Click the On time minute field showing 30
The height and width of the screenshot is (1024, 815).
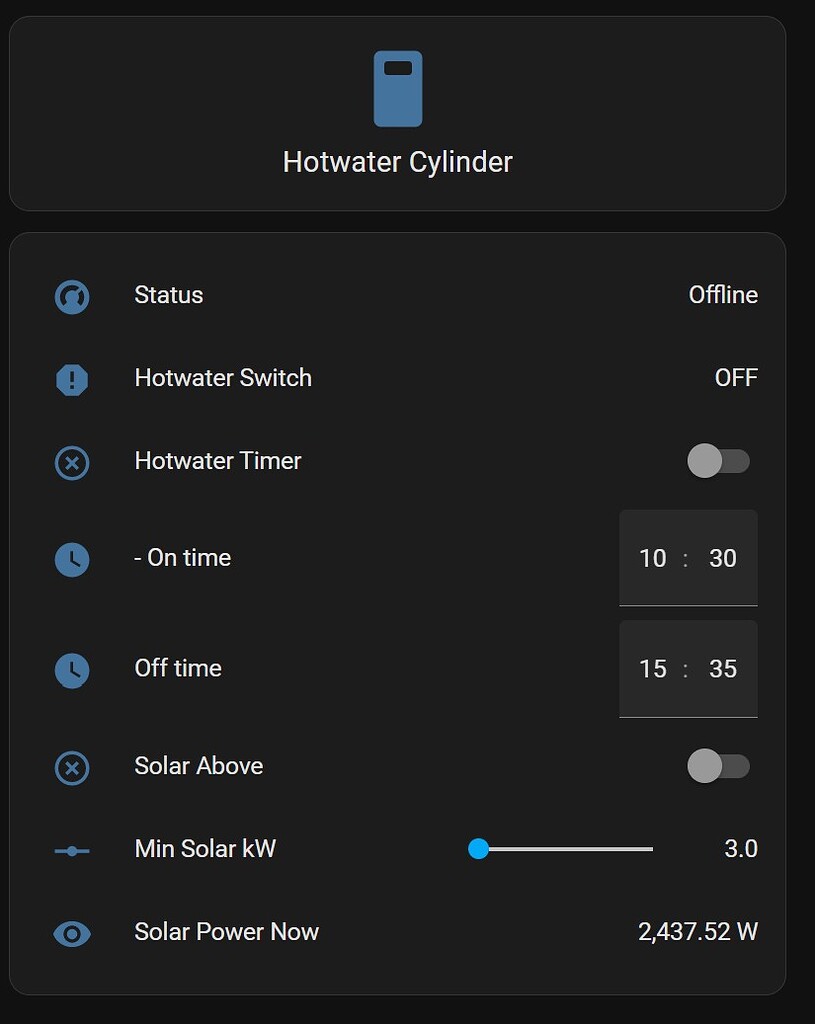coord(722,558)
